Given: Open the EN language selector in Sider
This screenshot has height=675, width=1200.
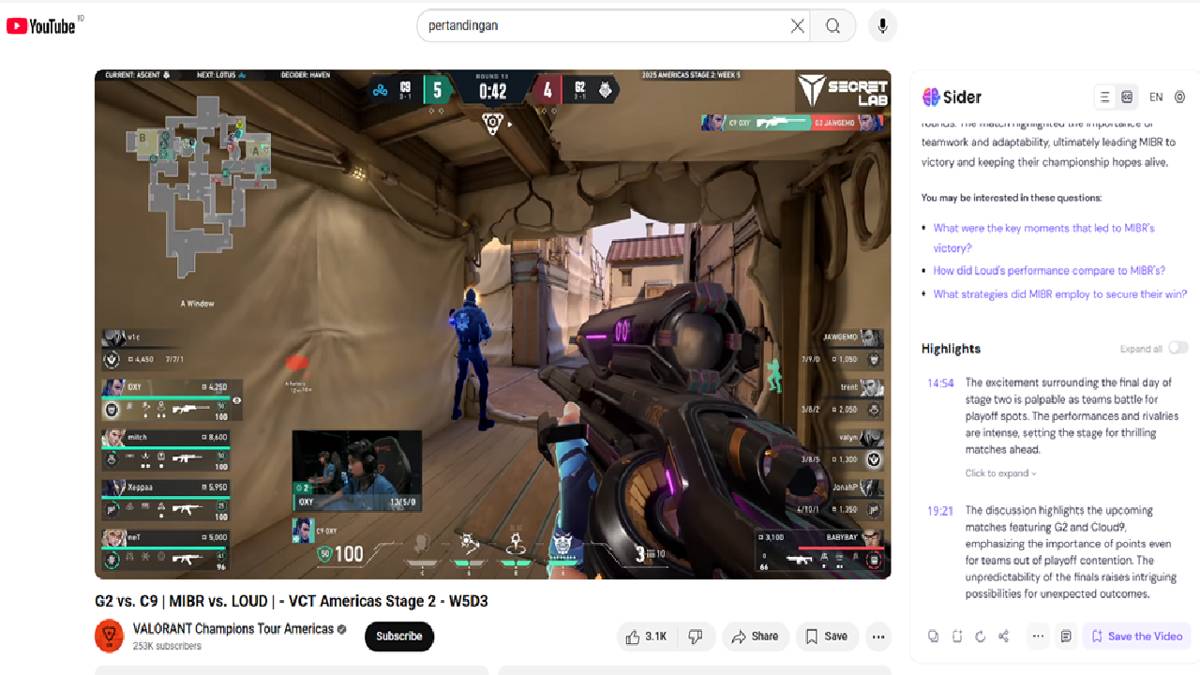Looking at the screenshot, I should click(1156, 97).
